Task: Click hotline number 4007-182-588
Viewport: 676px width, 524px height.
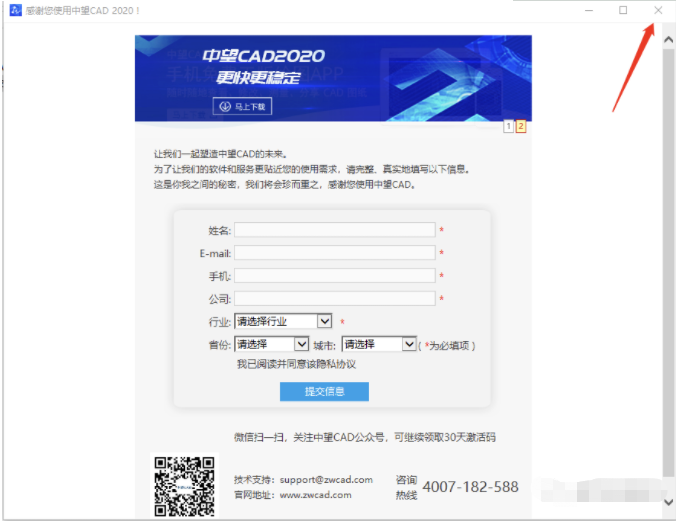Action: (470, 487)
